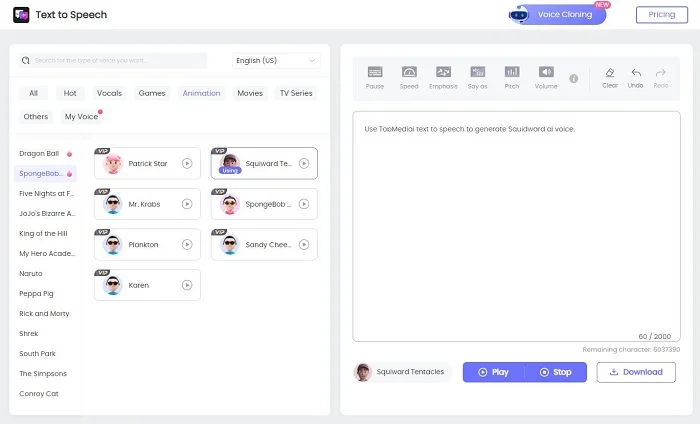Screen dimensions: 700x424
Task: Play the generated speech
Action: point(494,372)
